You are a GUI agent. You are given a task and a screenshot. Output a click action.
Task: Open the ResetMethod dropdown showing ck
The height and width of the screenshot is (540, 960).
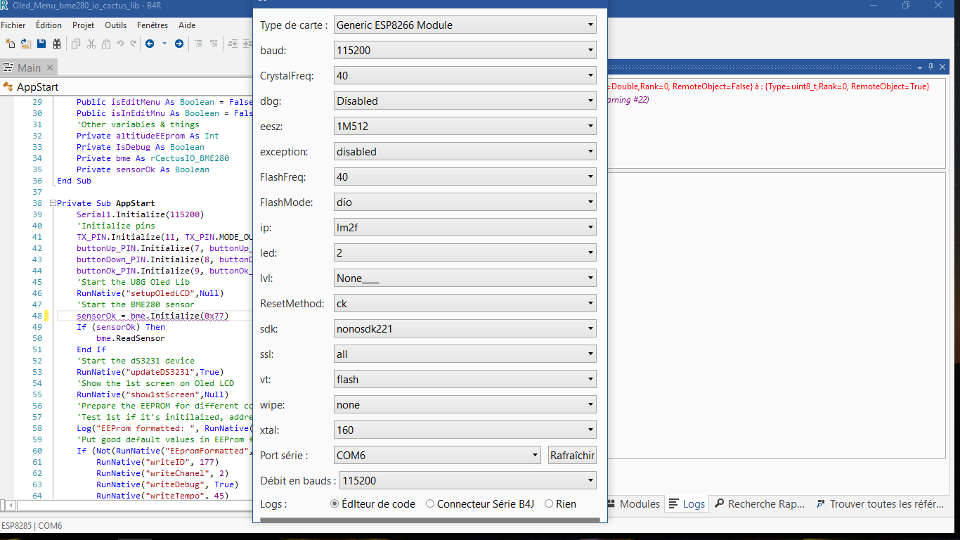tap(465, 304)
